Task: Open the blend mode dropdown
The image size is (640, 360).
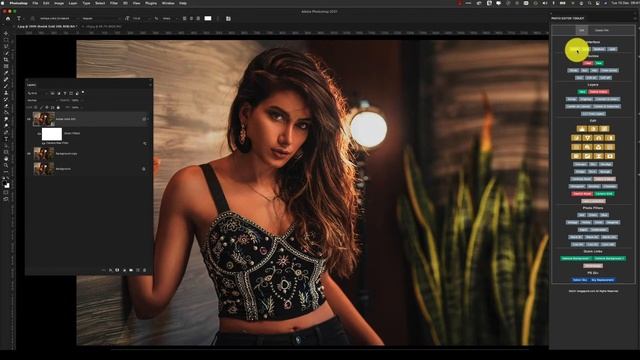Action: click(42, 100)
